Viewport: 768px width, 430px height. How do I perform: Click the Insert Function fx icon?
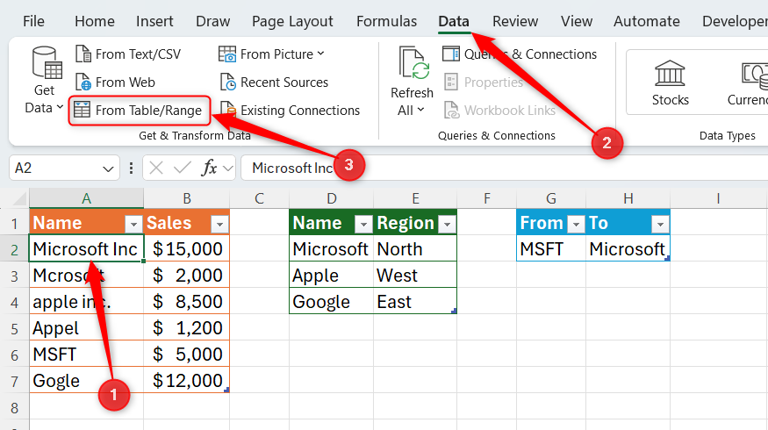click(209, 168)
